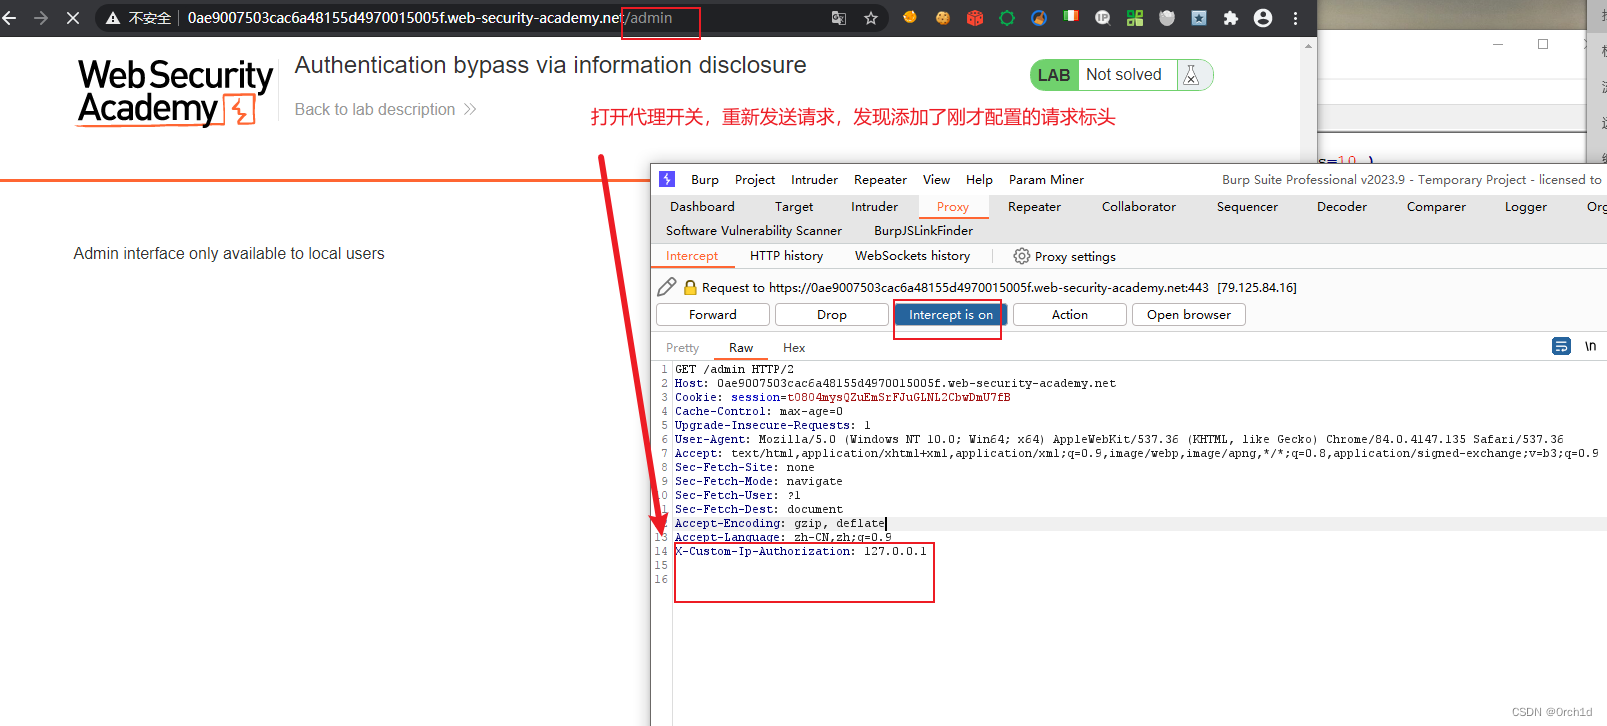Open the Action dropdown button
1607x726 pixels.
click(x=1070, y=314)
